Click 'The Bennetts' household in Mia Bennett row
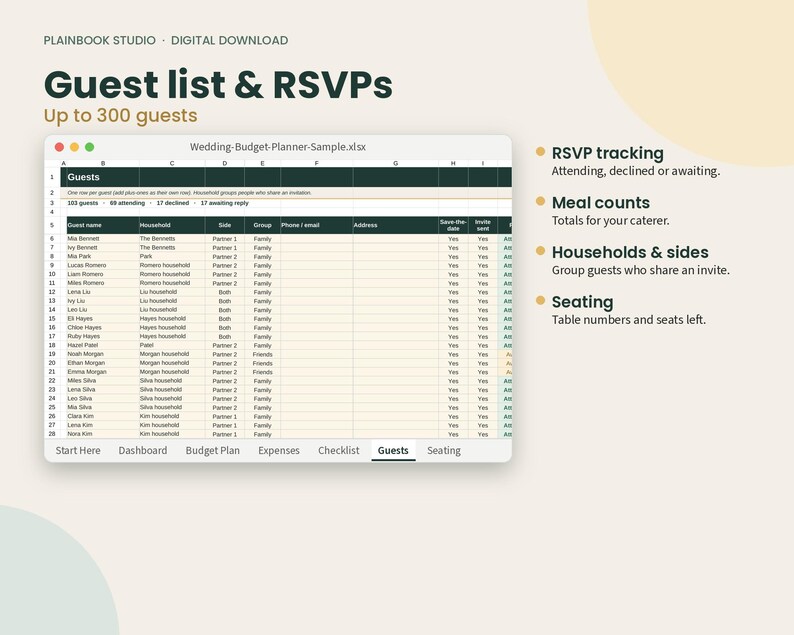This screenshot has height=635, width=794. click(172, 239)
